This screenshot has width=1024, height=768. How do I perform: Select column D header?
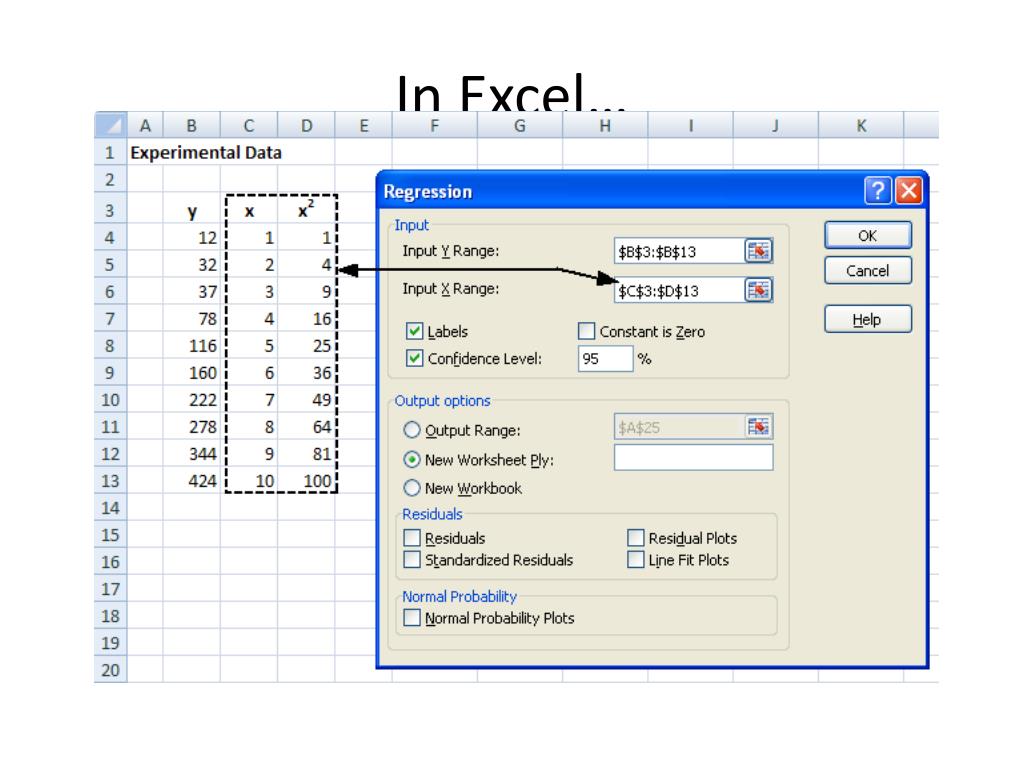coord(306,125)
